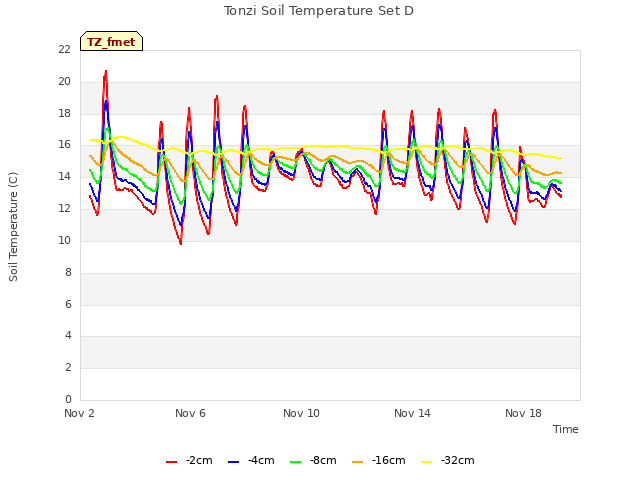640x480 pixels.
Task: Select the -32cm legend label
Action: (458, 460)
